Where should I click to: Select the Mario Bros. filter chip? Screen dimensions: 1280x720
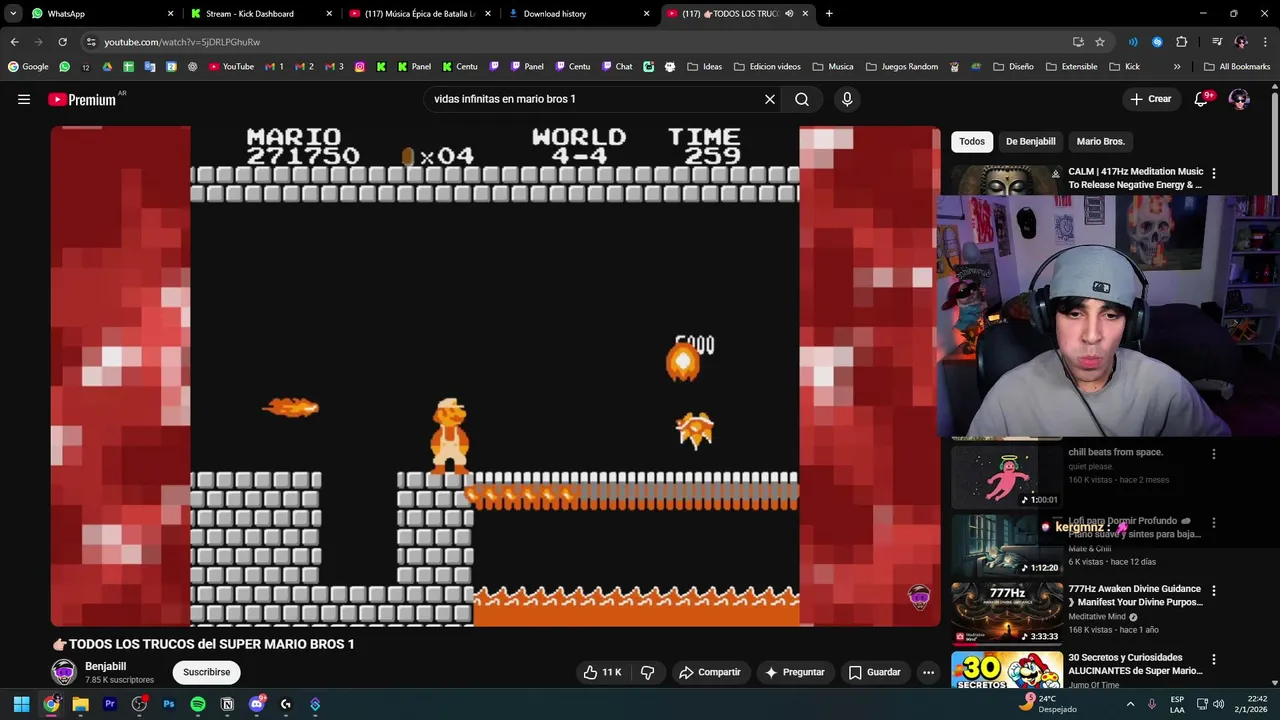1101,141
